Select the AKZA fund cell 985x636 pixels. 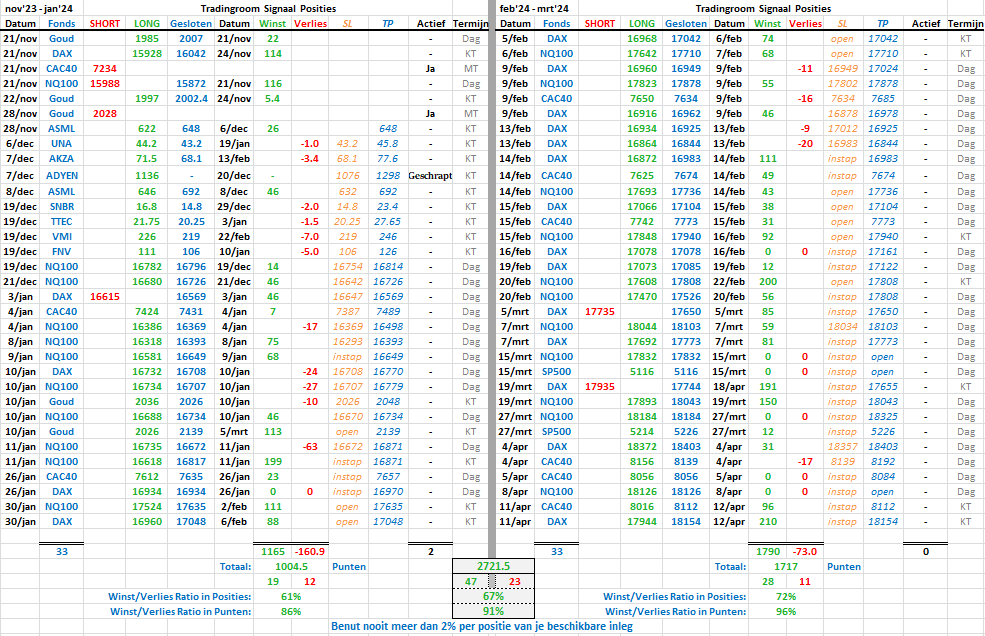[x=60, y=159]
